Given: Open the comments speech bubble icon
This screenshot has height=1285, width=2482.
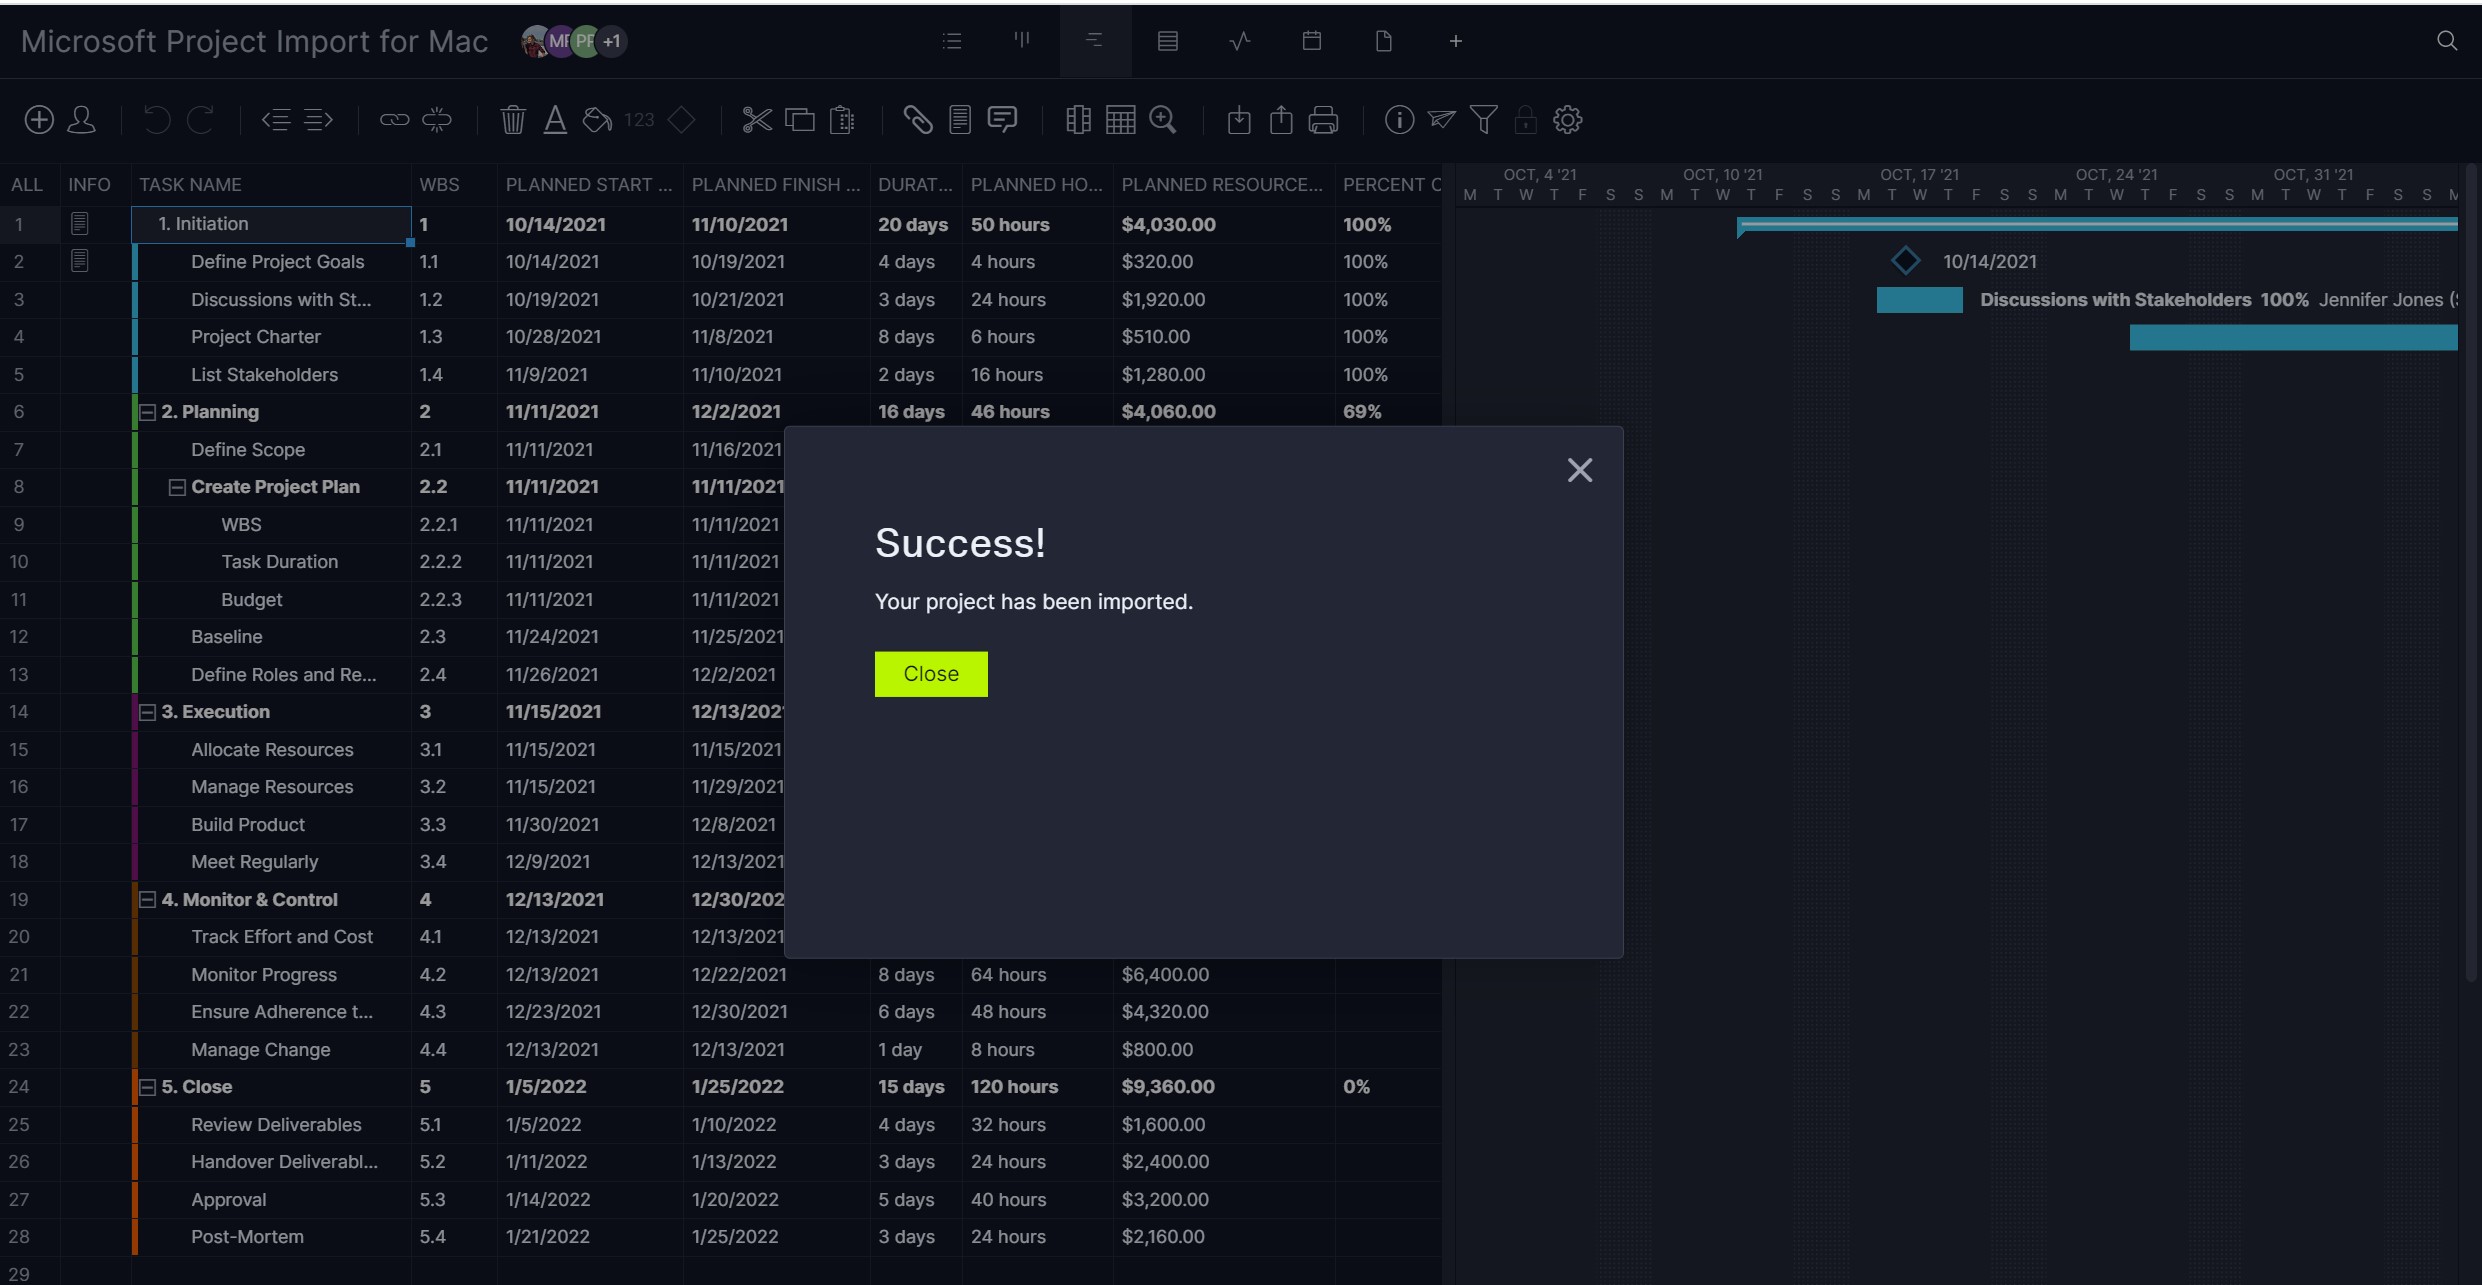Looking at the screenshot, I should pos(1002,120).
